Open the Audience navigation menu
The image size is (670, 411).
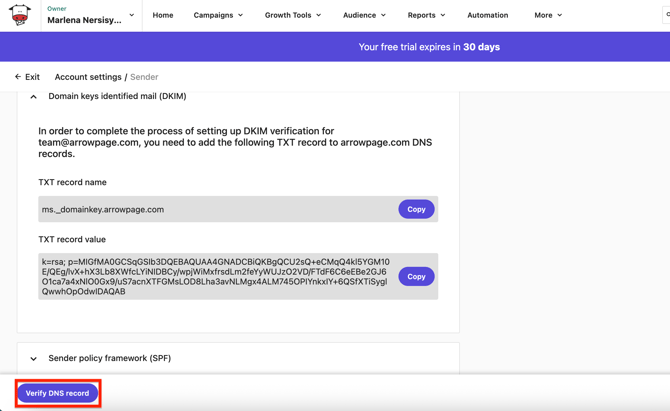[x=364, y=15]
